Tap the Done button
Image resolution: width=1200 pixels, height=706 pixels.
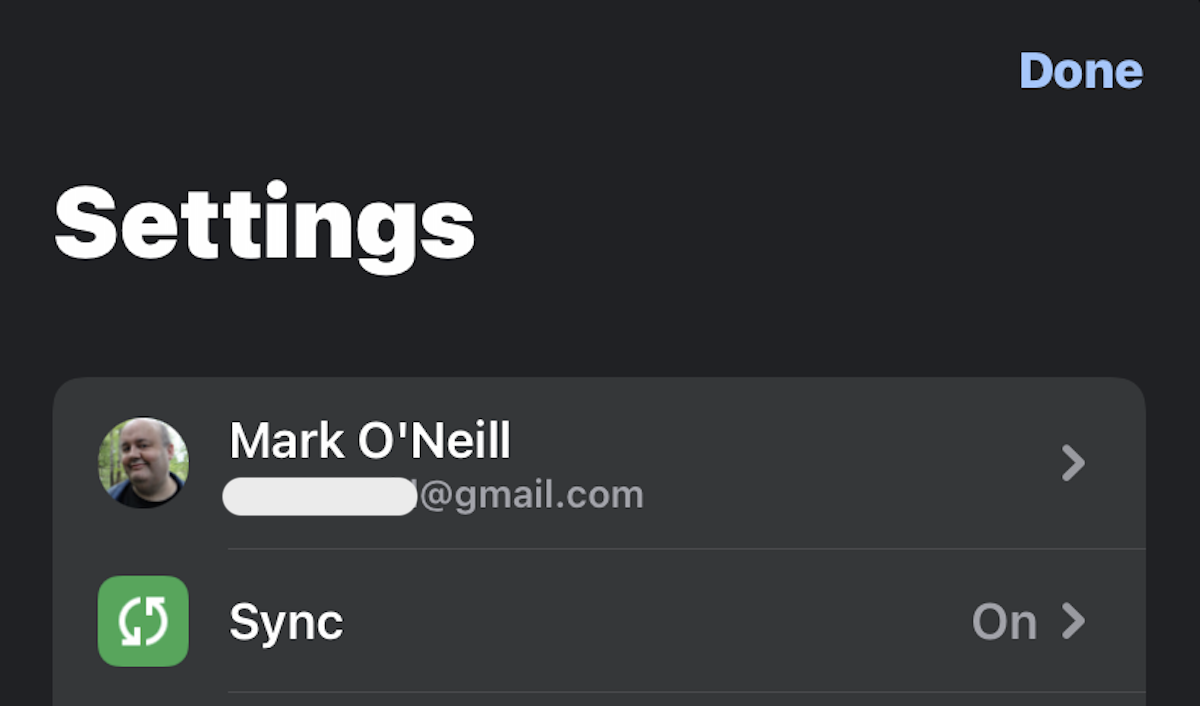[x=1080, y=71]
